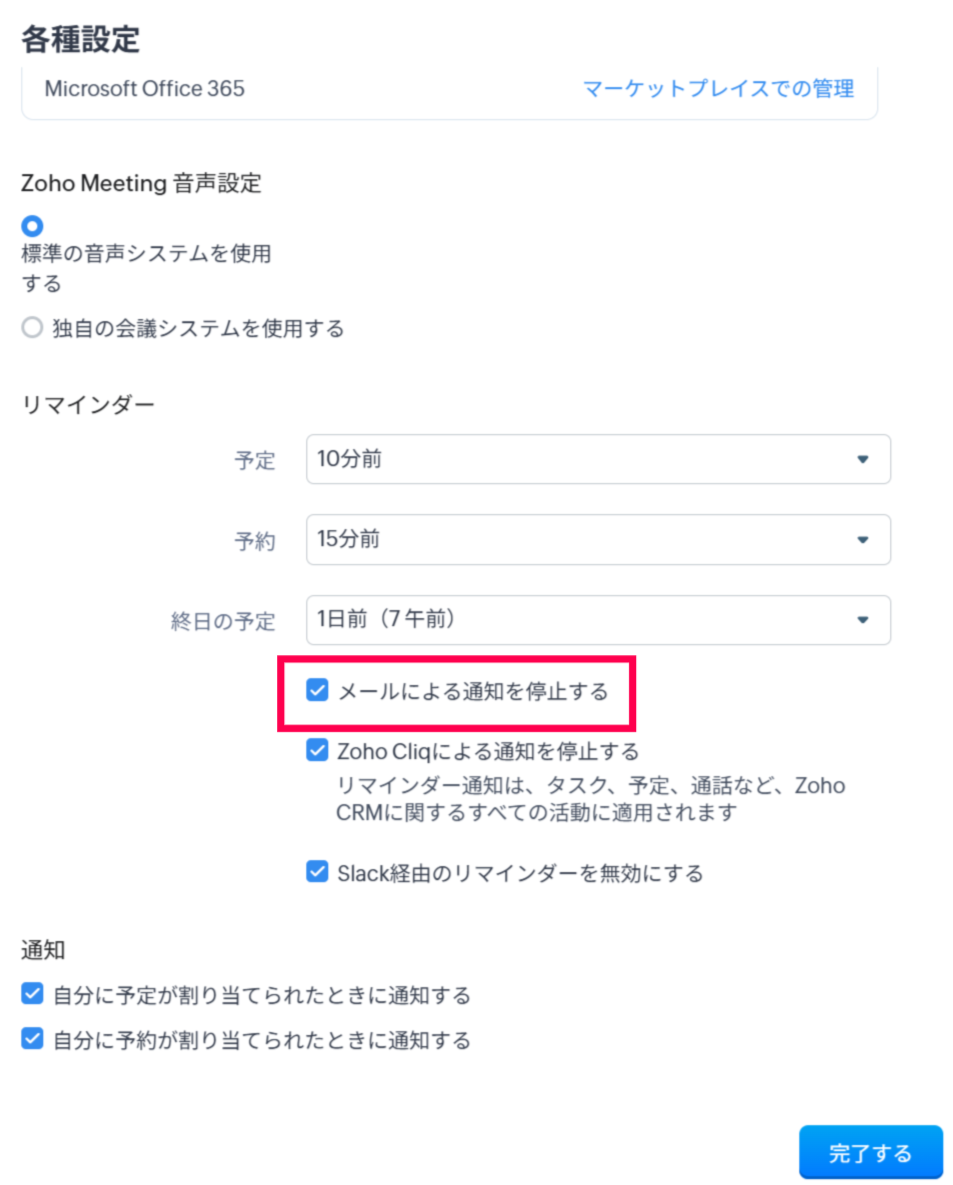Screen dimensions: 953x1185
Task: Click the arrow icon on the 15分前 dropdown
Action: coord(863,540)
